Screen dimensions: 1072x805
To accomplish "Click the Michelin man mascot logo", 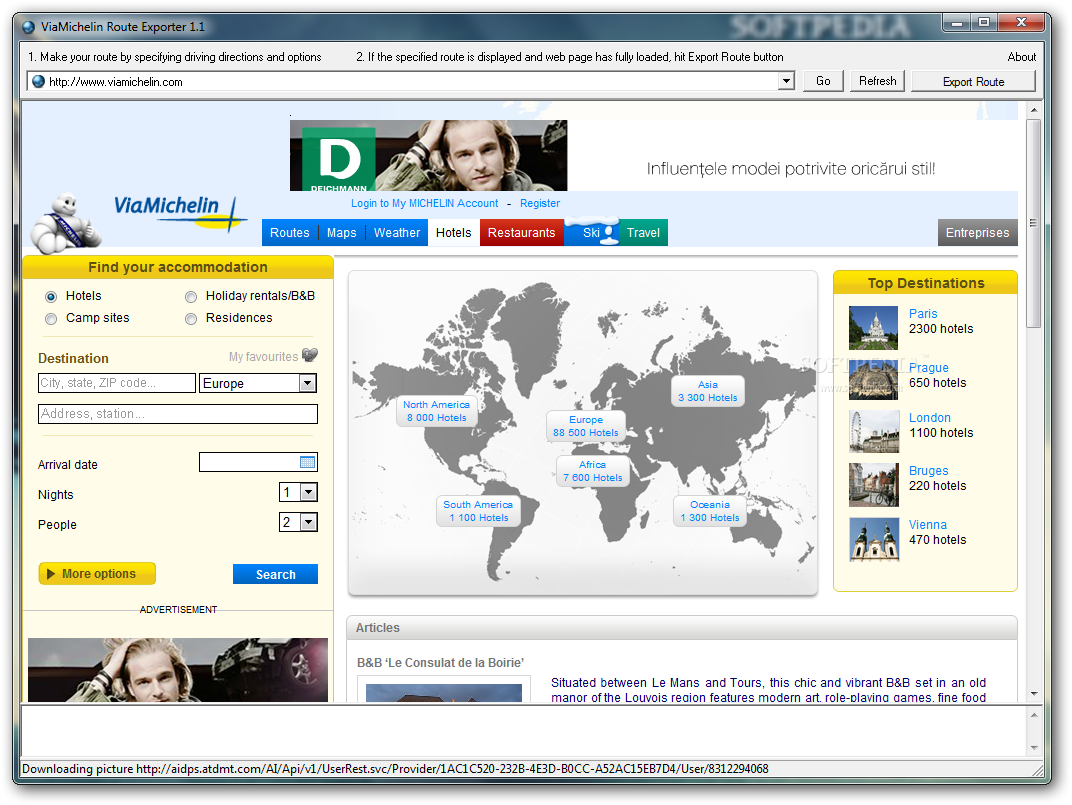I will point(66,224).
